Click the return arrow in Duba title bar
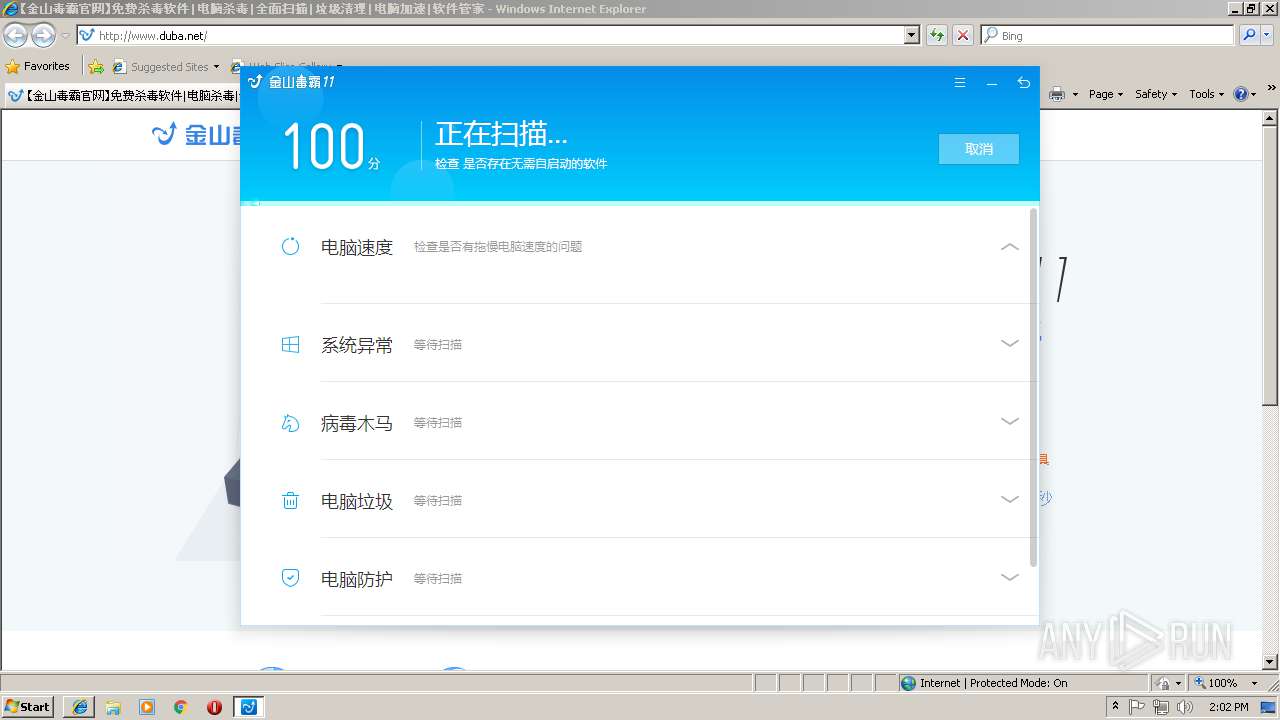This screenshot has height=720, width=1280. (1023, 83)
